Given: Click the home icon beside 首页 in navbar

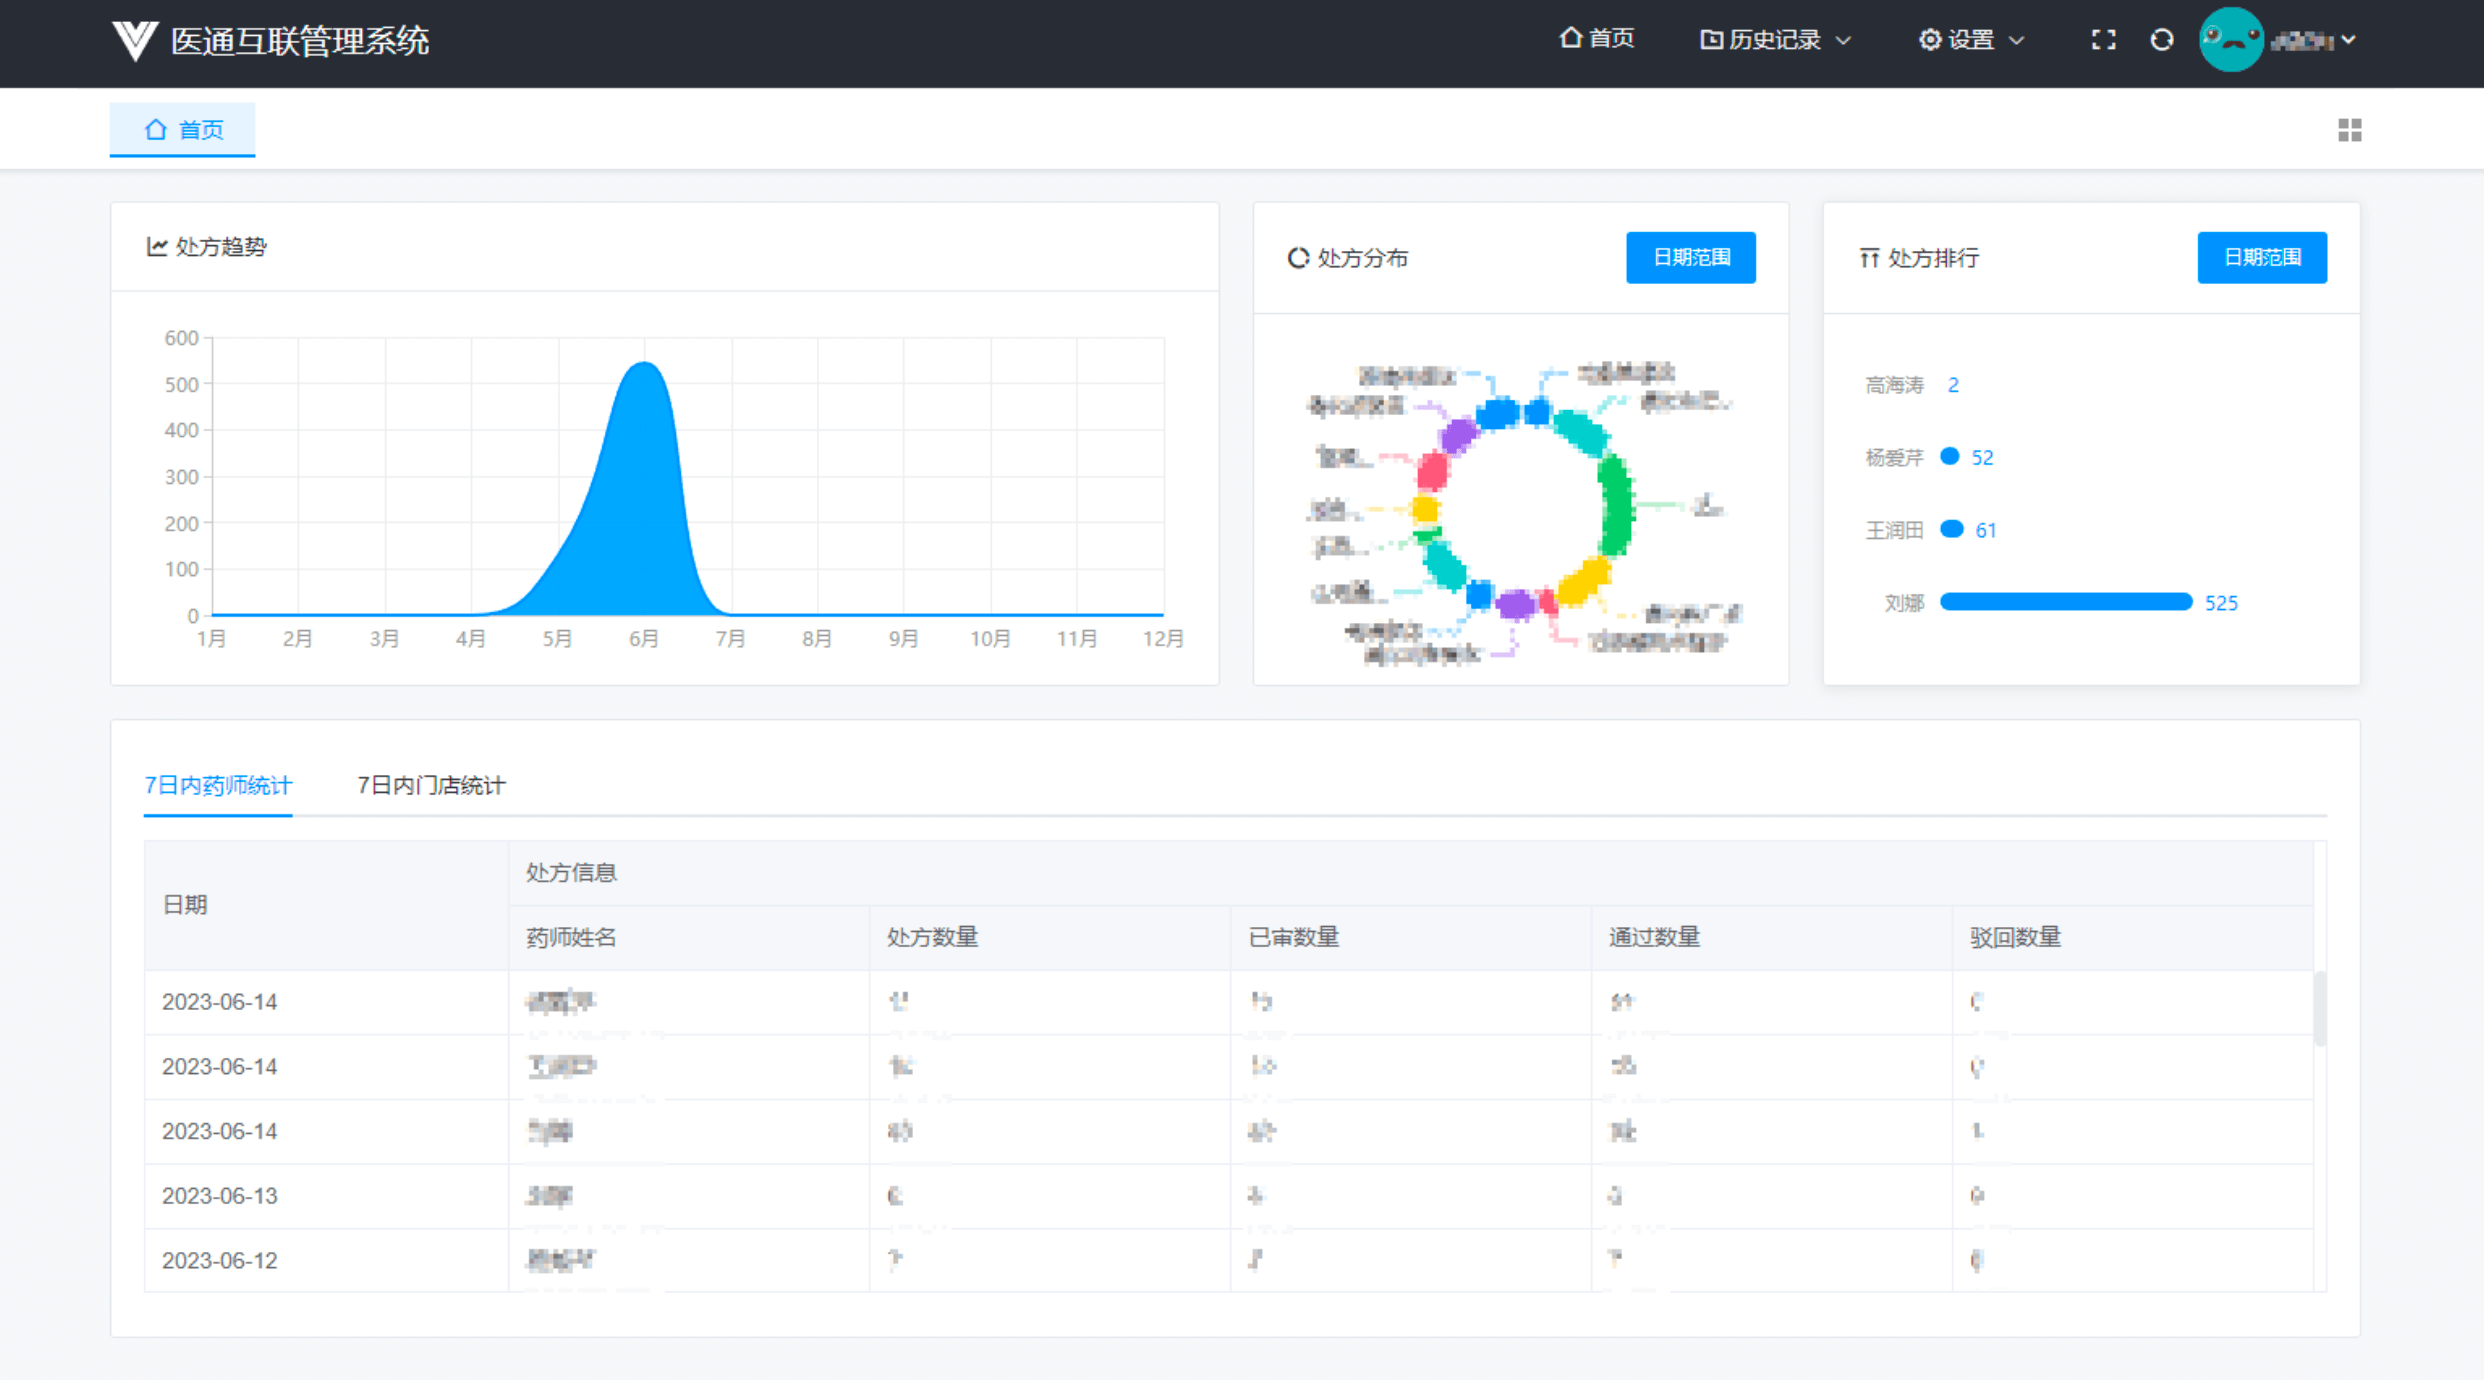Looking at the screenshot, I should coord(1570,38).
